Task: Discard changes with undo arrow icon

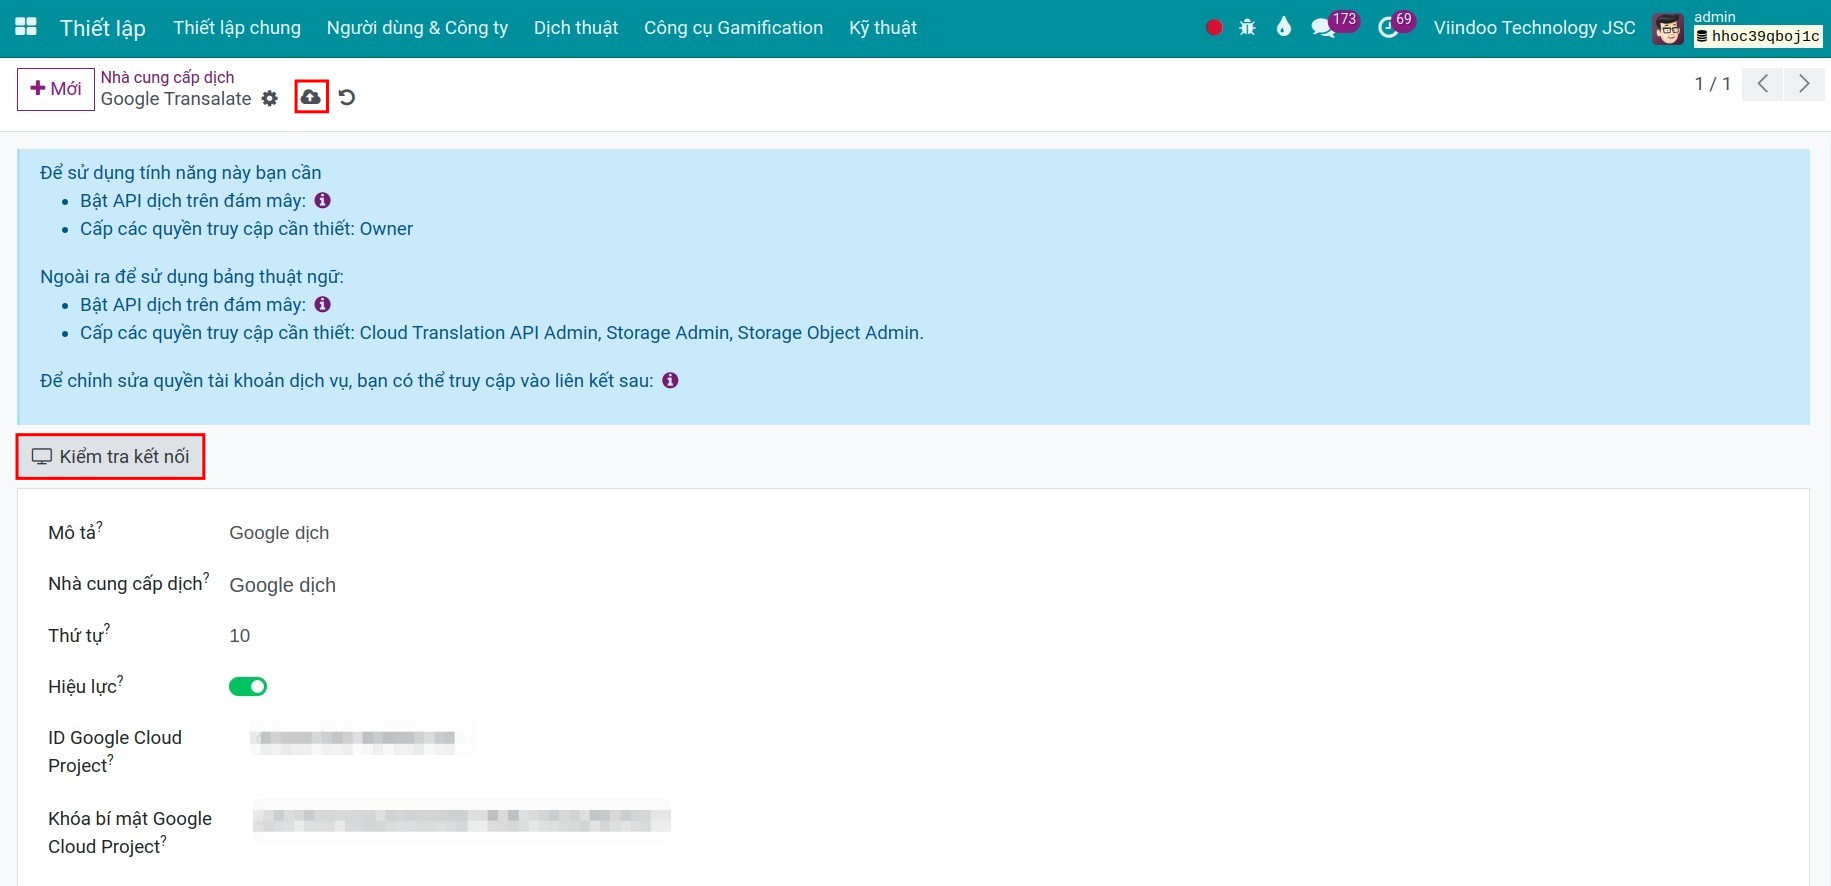Action: pos(347,97)
